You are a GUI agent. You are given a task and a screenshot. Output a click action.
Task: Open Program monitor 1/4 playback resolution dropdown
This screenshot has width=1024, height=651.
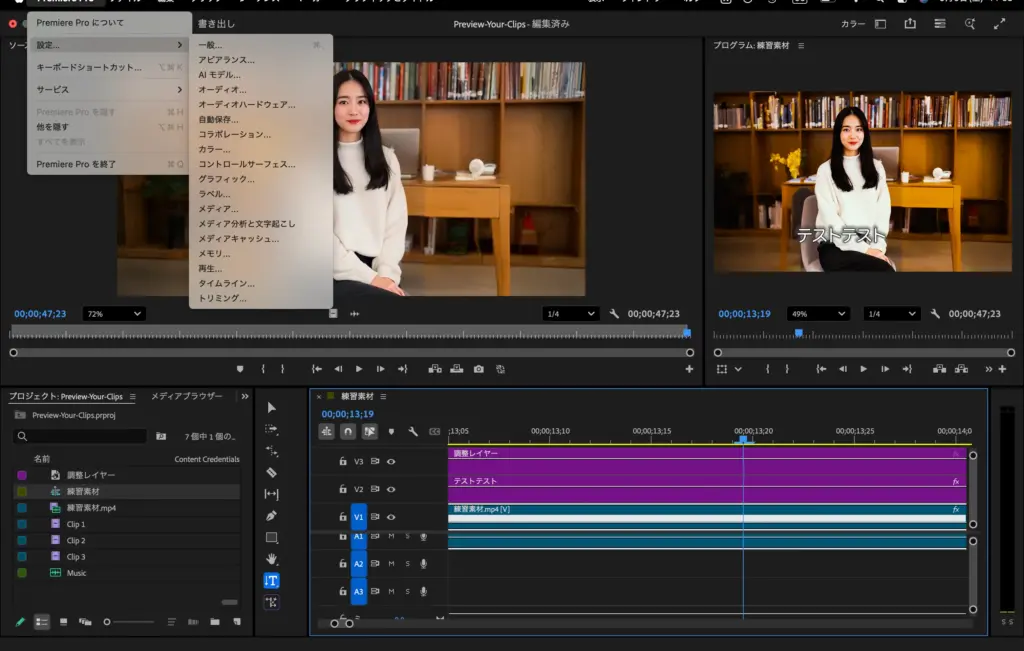click(891, 314)
